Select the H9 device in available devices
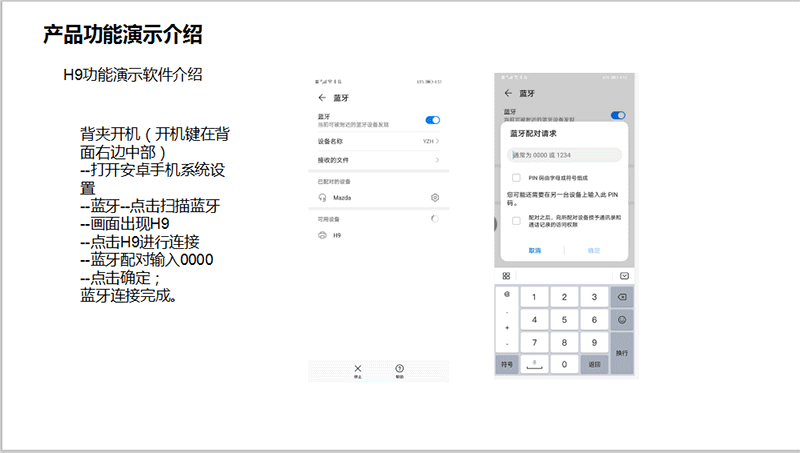Image resolution: width=800 pixels, height=453 pixels. pos(338,235)
